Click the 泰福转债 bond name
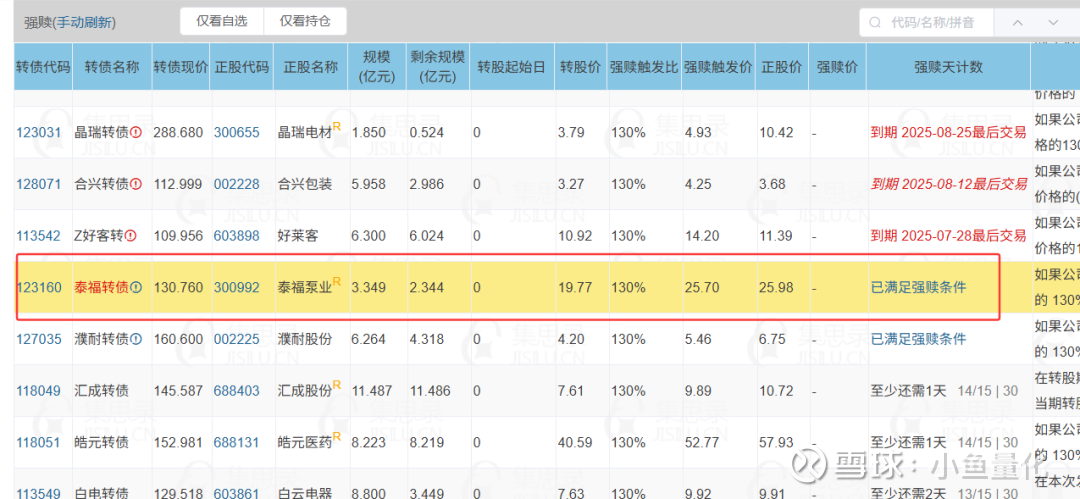Viewport: 1080px width, 499px height. 101,287
